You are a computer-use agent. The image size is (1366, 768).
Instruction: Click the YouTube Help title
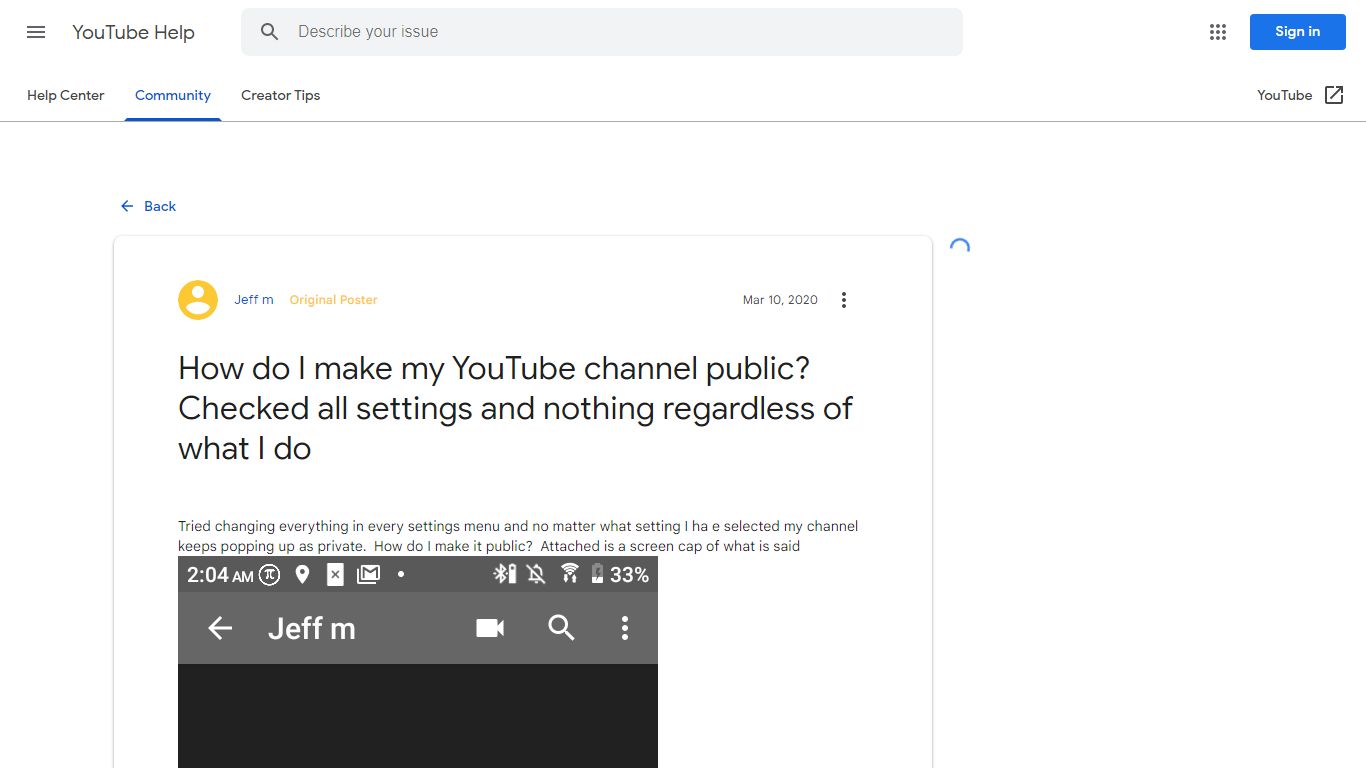133,32
